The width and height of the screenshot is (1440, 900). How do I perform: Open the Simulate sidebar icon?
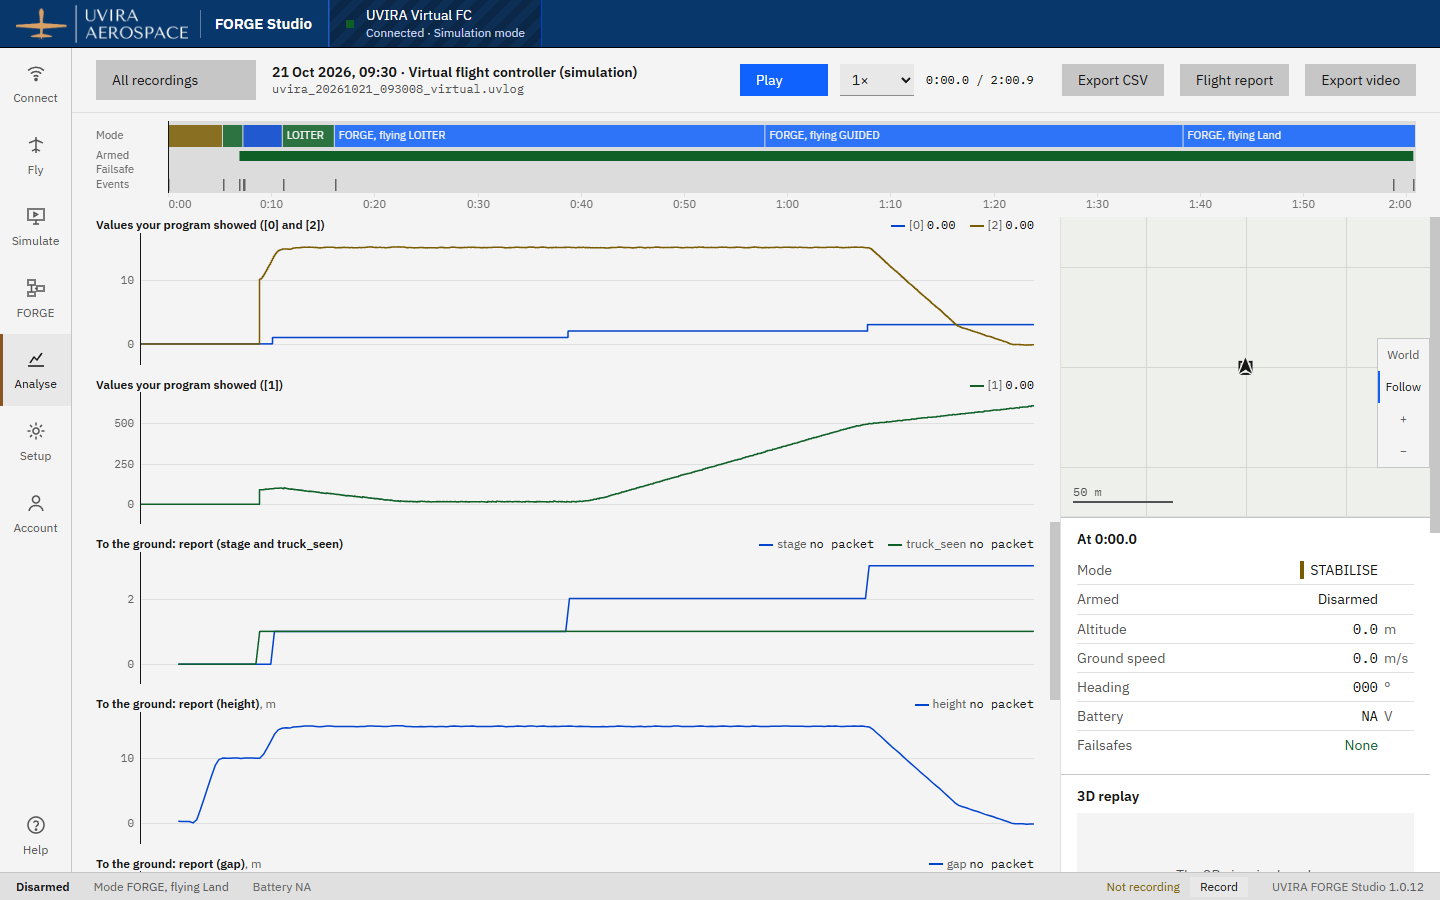click(35, 227)
